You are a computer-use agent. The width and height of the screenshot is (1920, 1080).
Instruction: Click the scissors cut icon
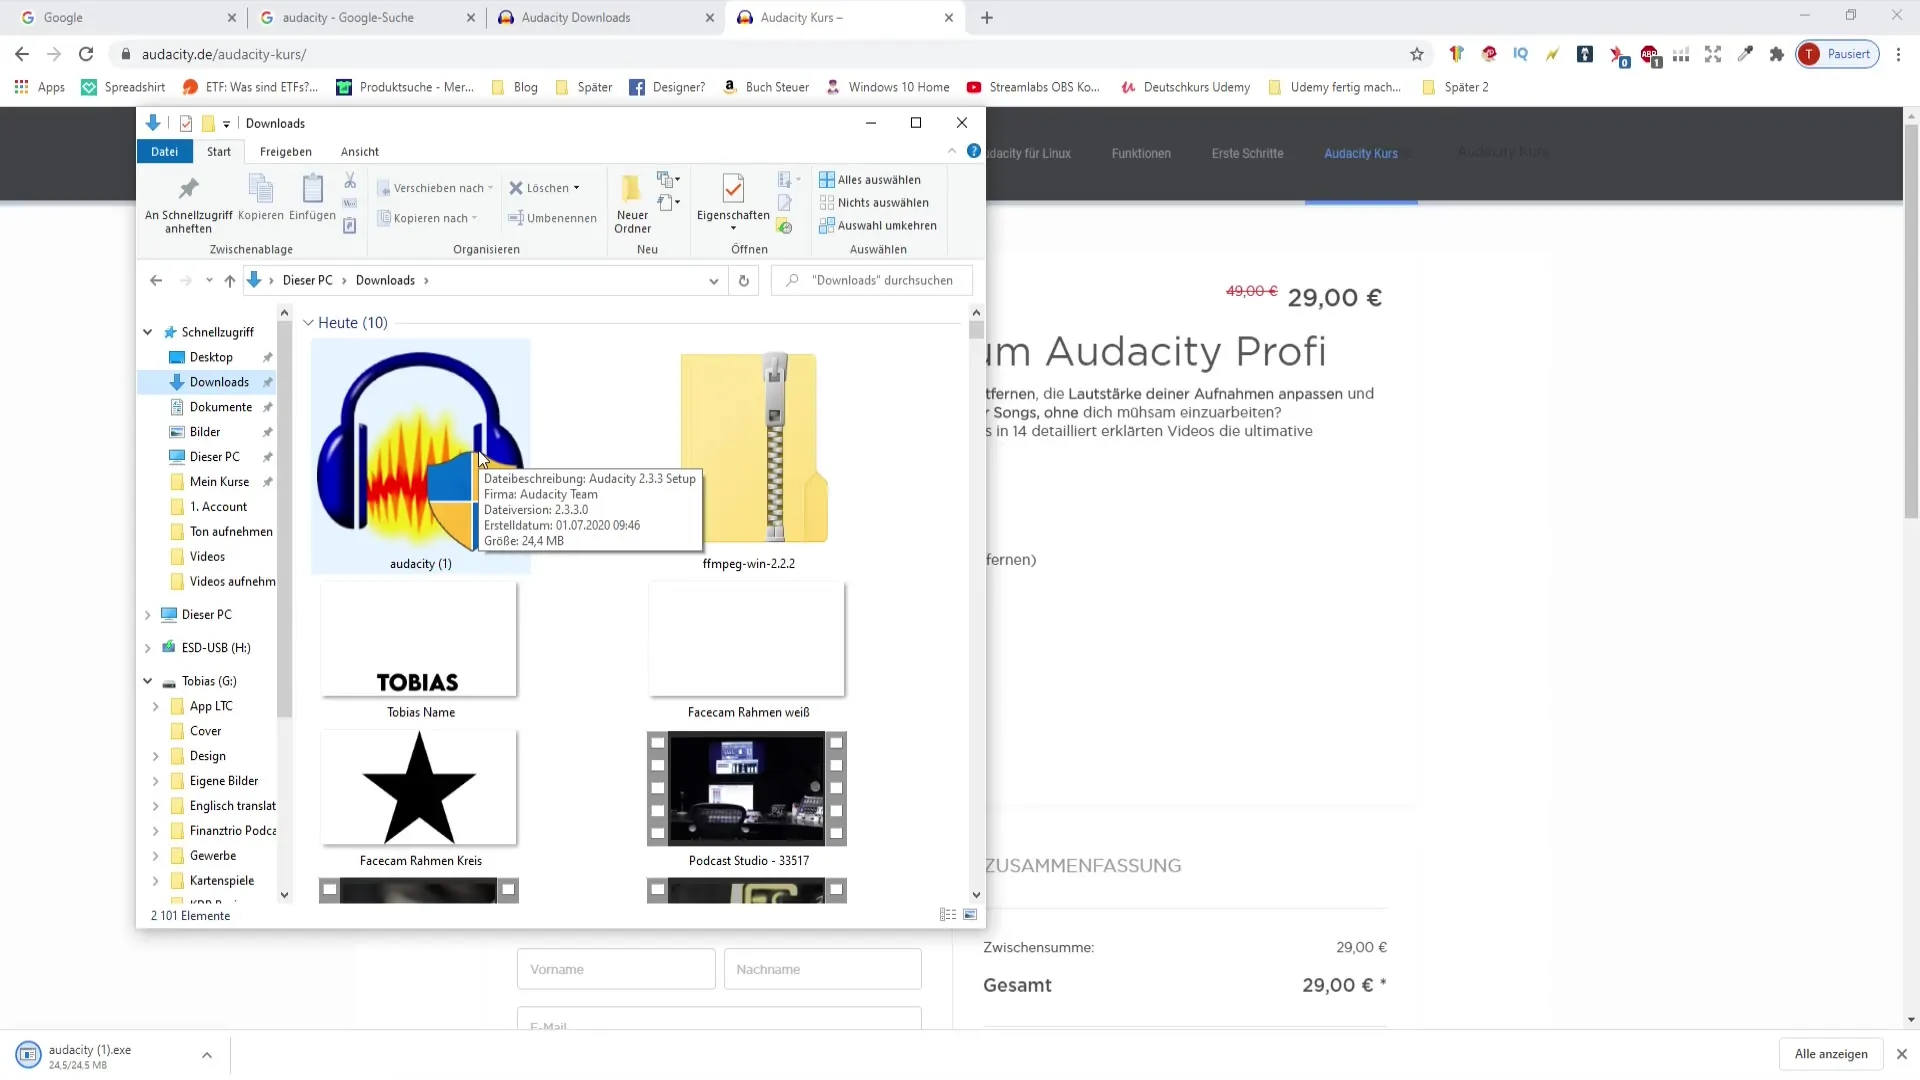[x=350, y=180]
